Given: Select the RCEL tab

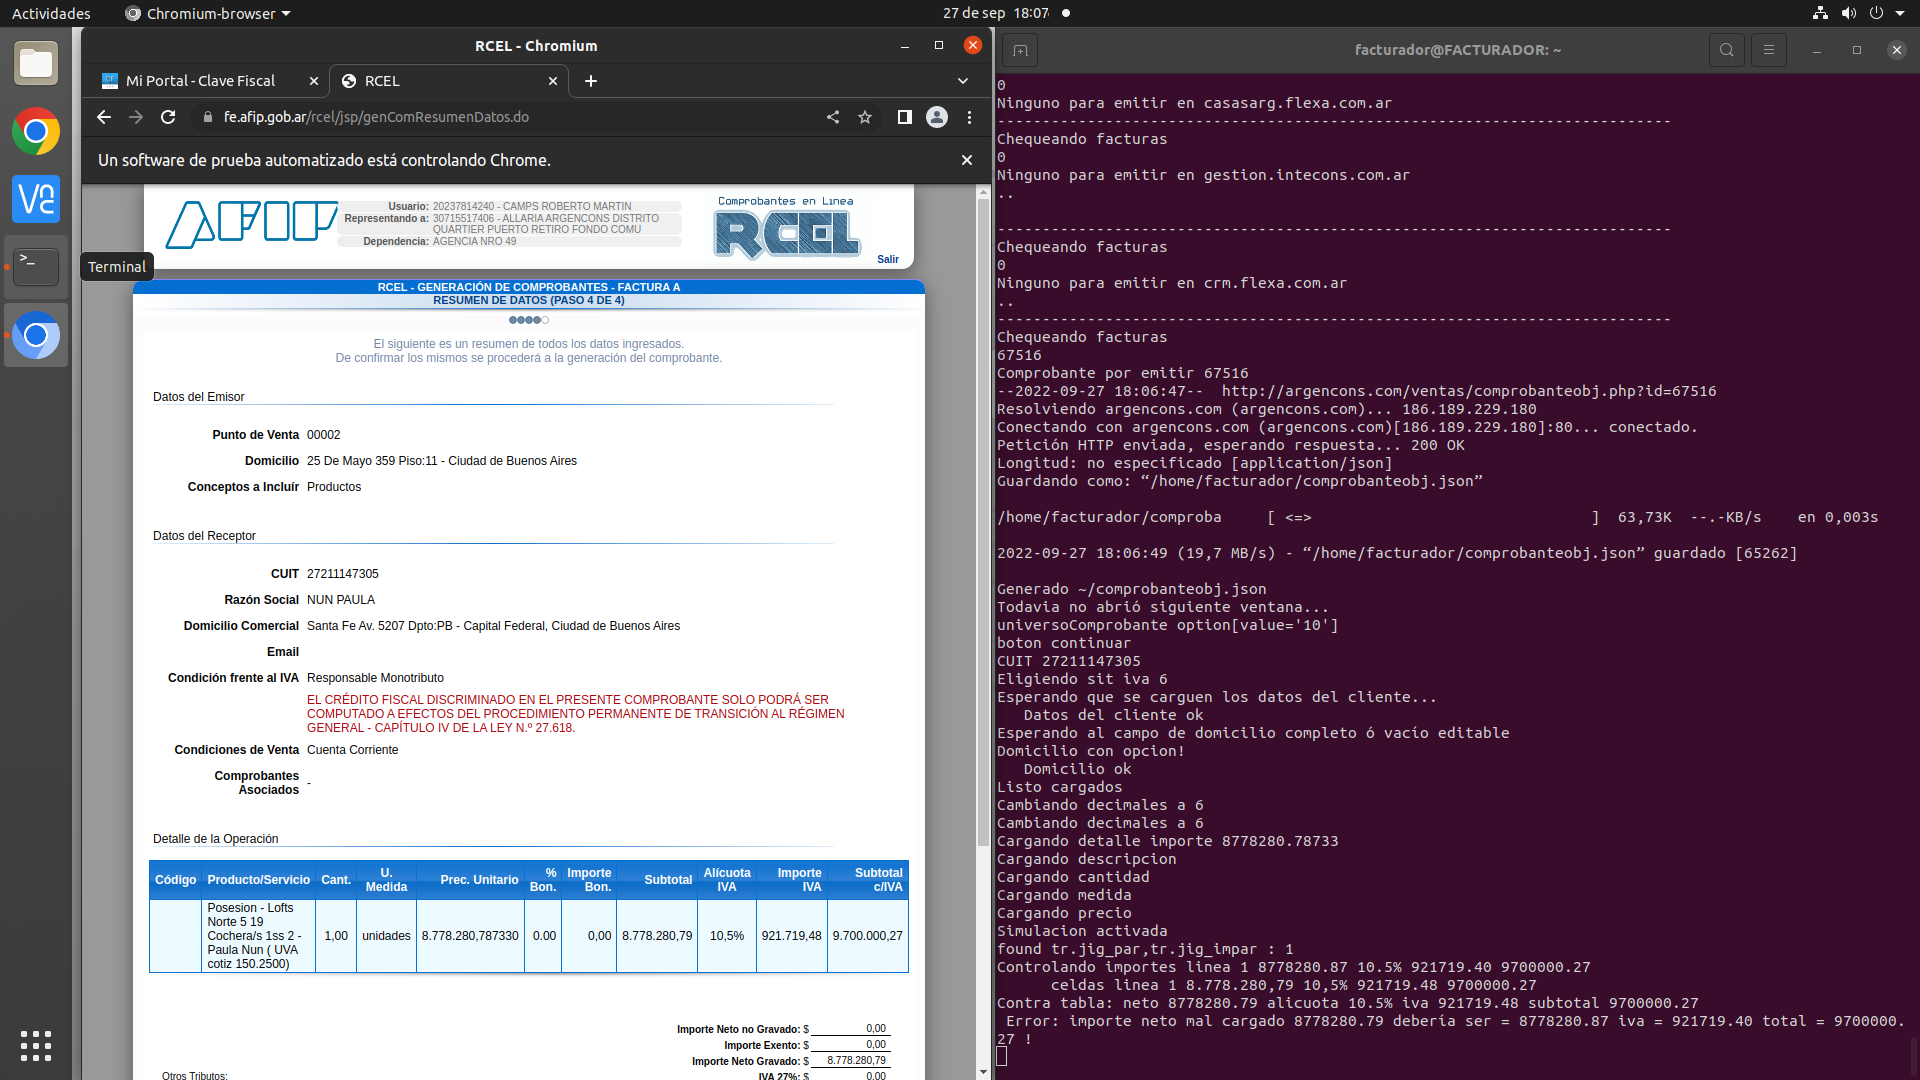Looking at the screenshot, I should click(x=449, y=81).
